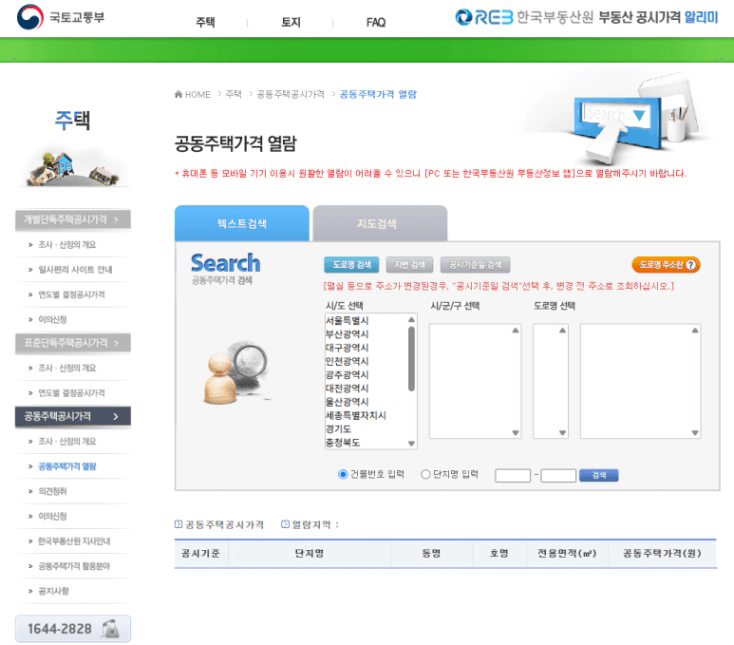Click the first building number input field
This screenshot has width=734, height=645.
[x=513, y=476]
